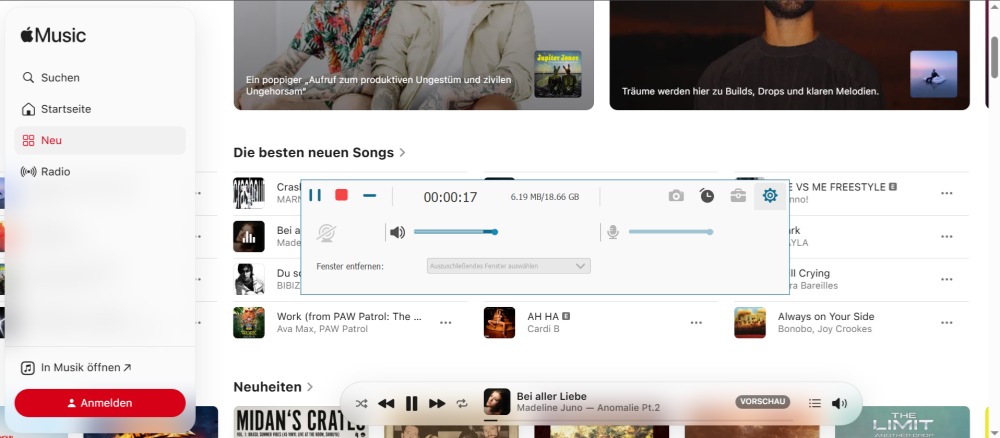Adjust the microphone volume slider

(x=671, y=232)
